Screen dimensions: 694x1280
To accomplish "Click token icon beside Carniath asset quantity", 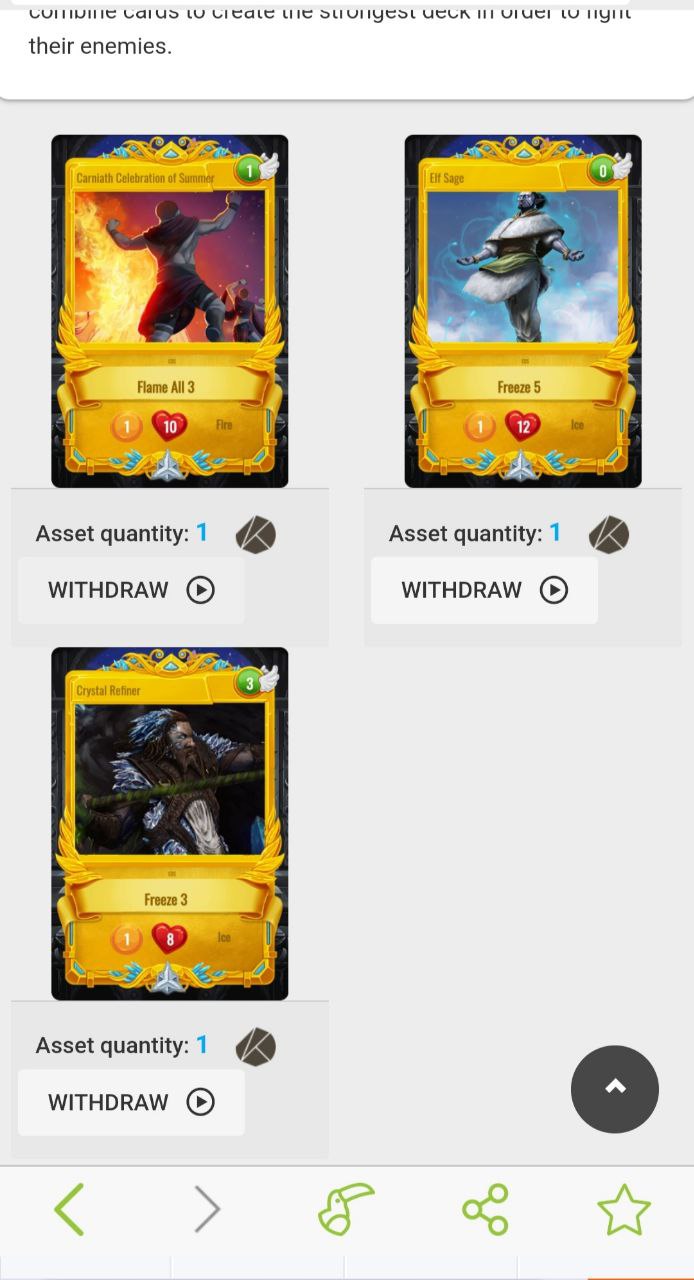I will pyautogui.click(x=256, y=535).
